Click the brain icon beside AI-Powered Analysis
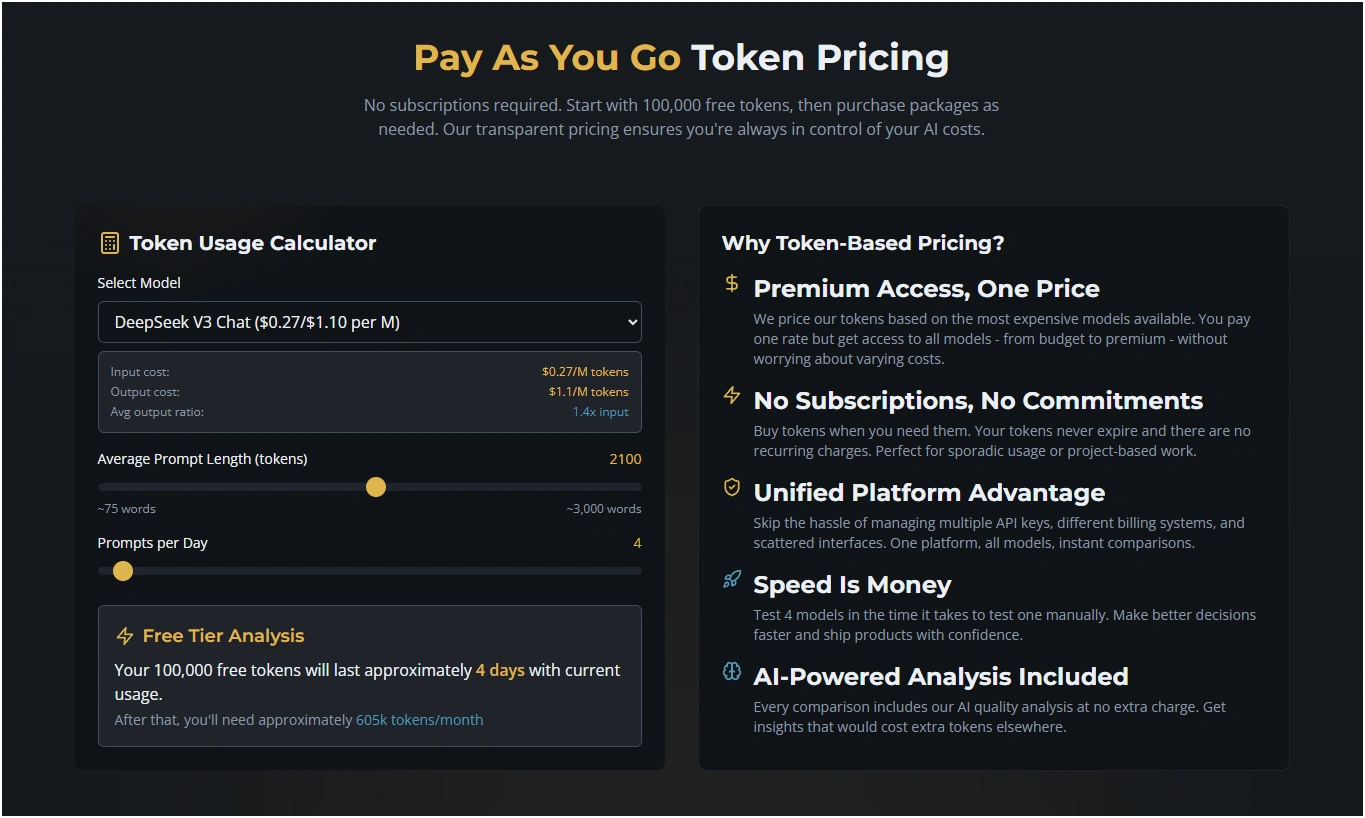1365x818 pixels. 732,672
